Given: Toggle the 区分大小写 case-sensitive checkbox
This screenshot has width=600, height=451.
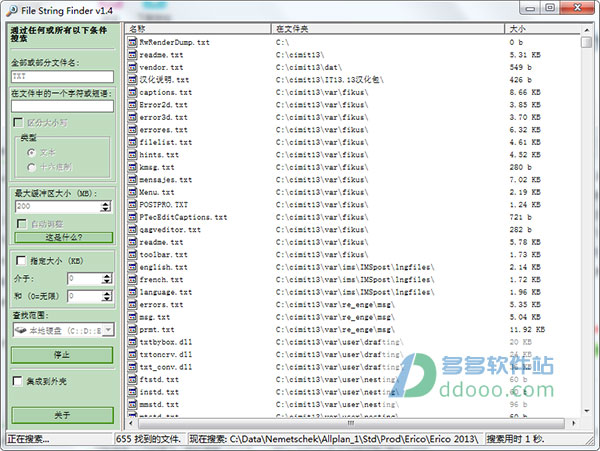Looking at the screenshot, I should click(18, 122).
